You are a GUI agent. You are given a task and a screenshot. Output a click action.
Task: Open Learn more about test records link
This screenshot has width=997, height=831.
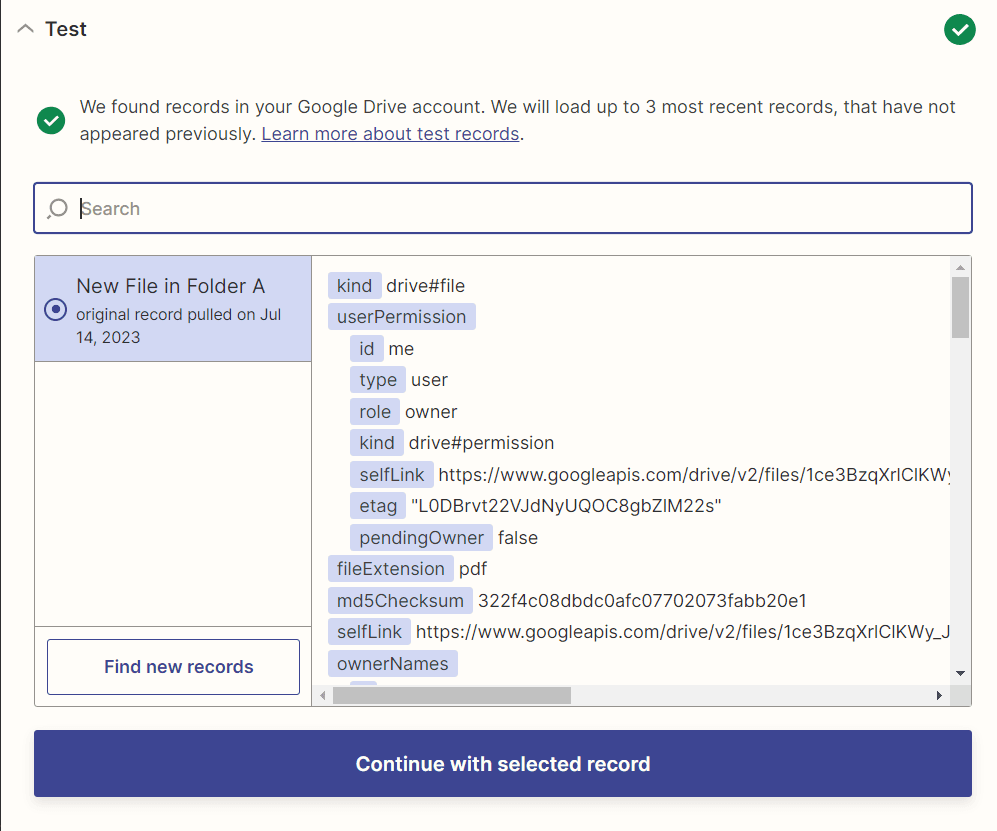point(390,134)
